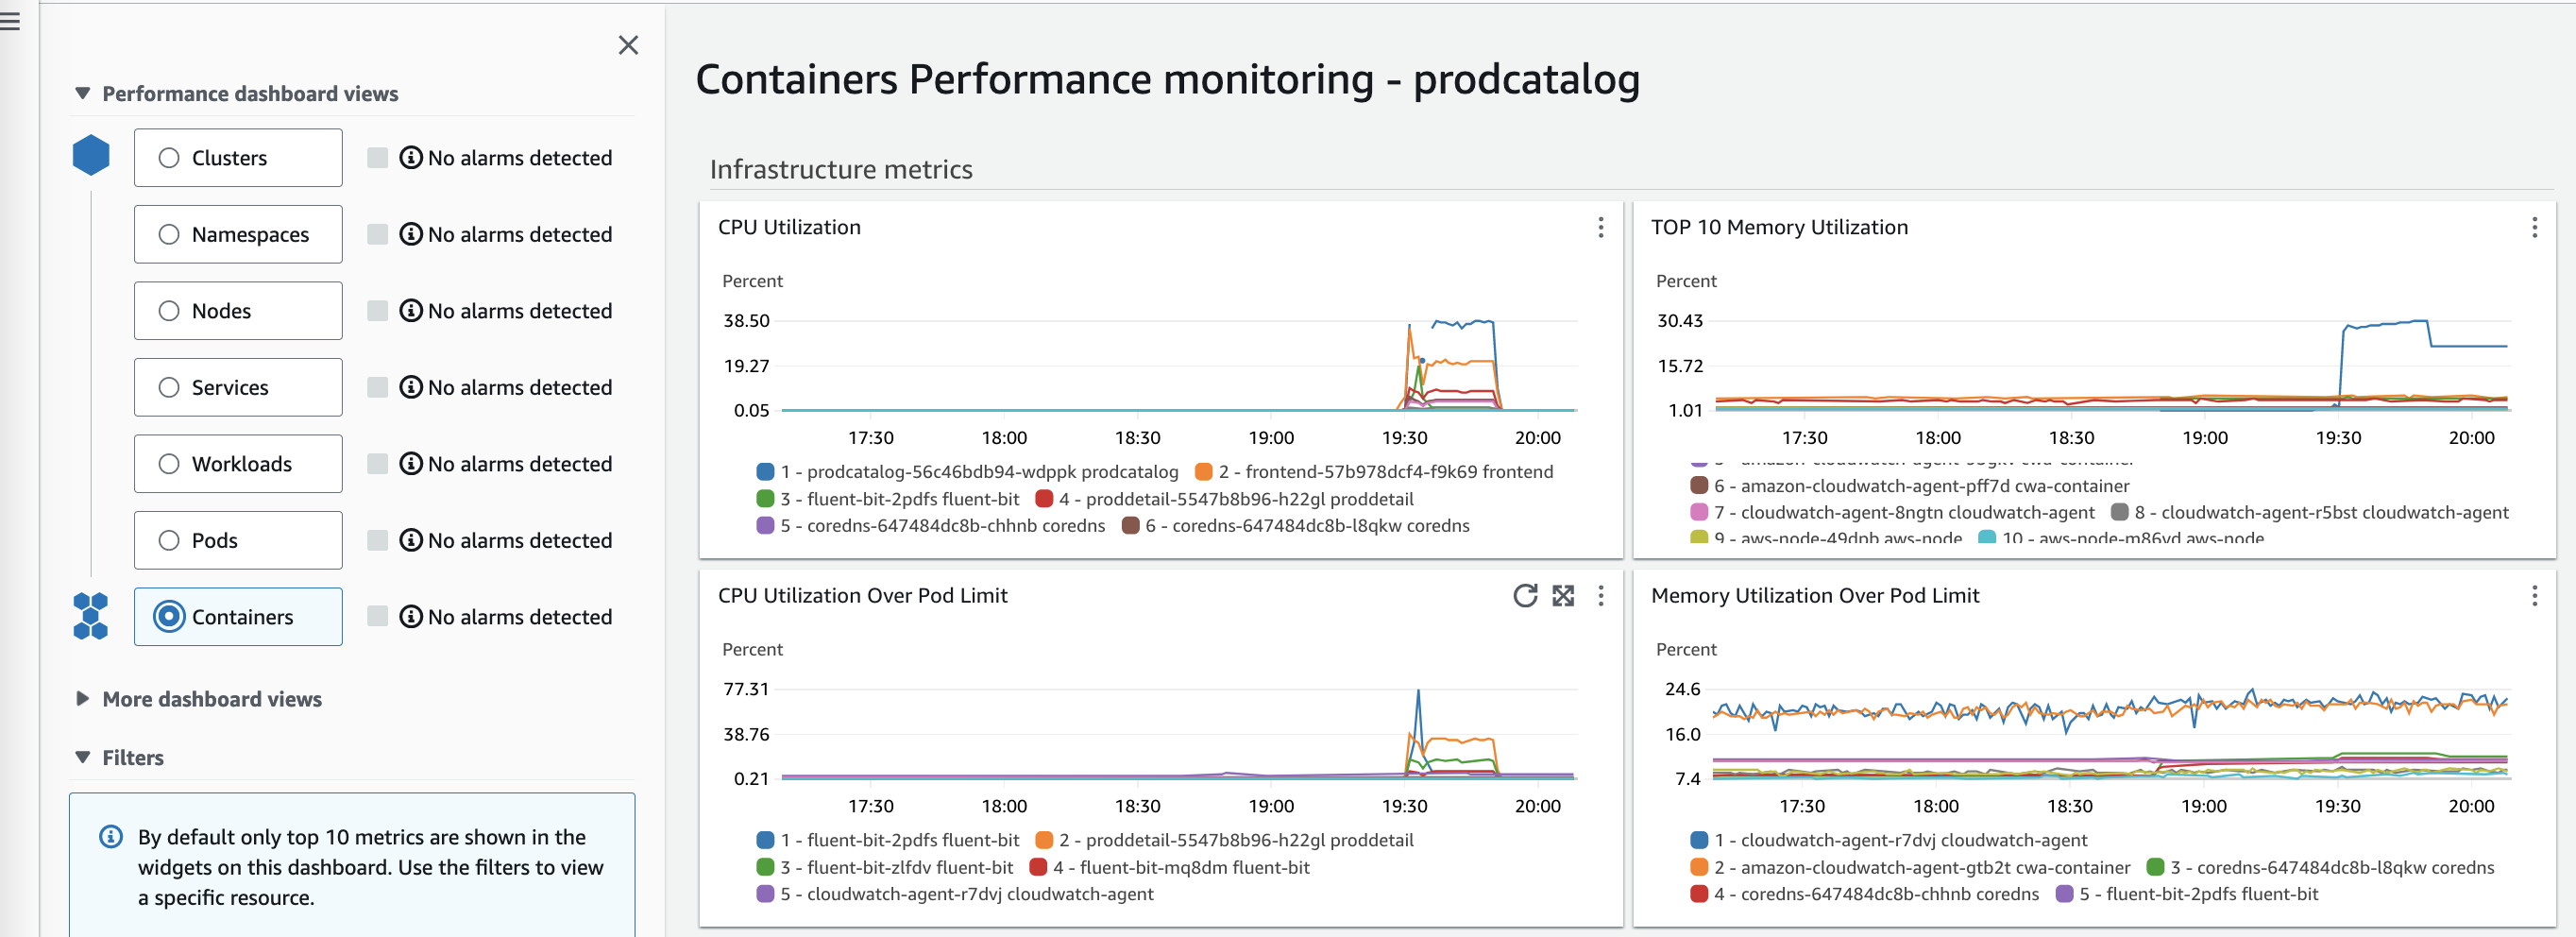Open options menu on TOP 10 Memory Utilization widget
The image size is (2576, 937).
click(2534, 228)
